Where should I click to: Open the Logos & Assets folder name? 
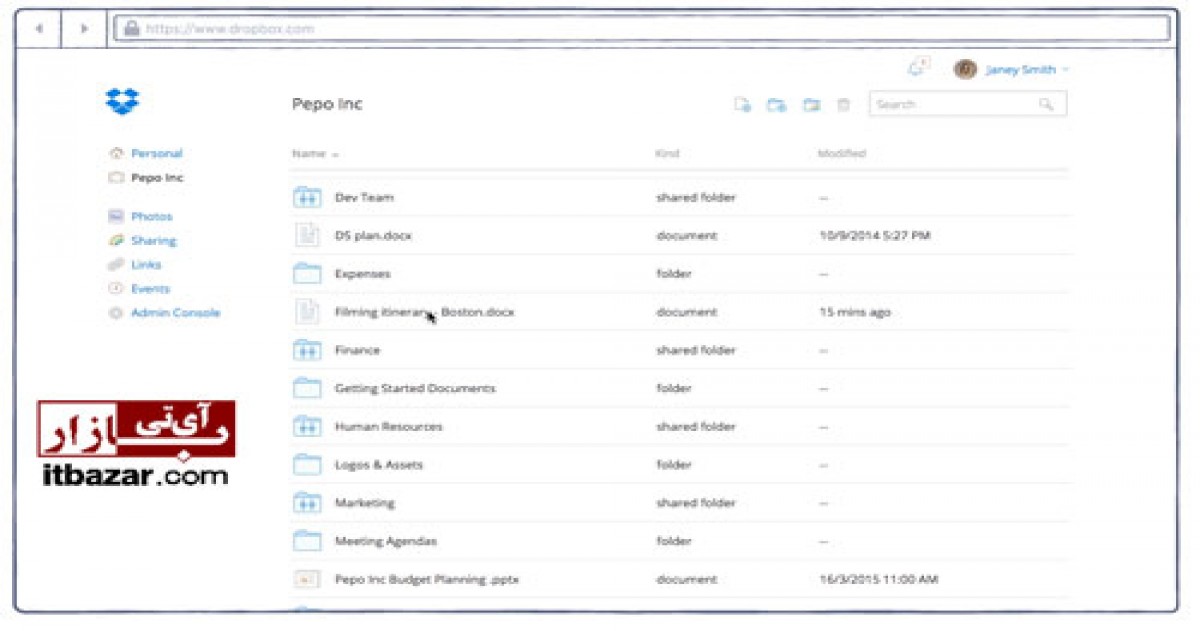click(x=378, y=464)
